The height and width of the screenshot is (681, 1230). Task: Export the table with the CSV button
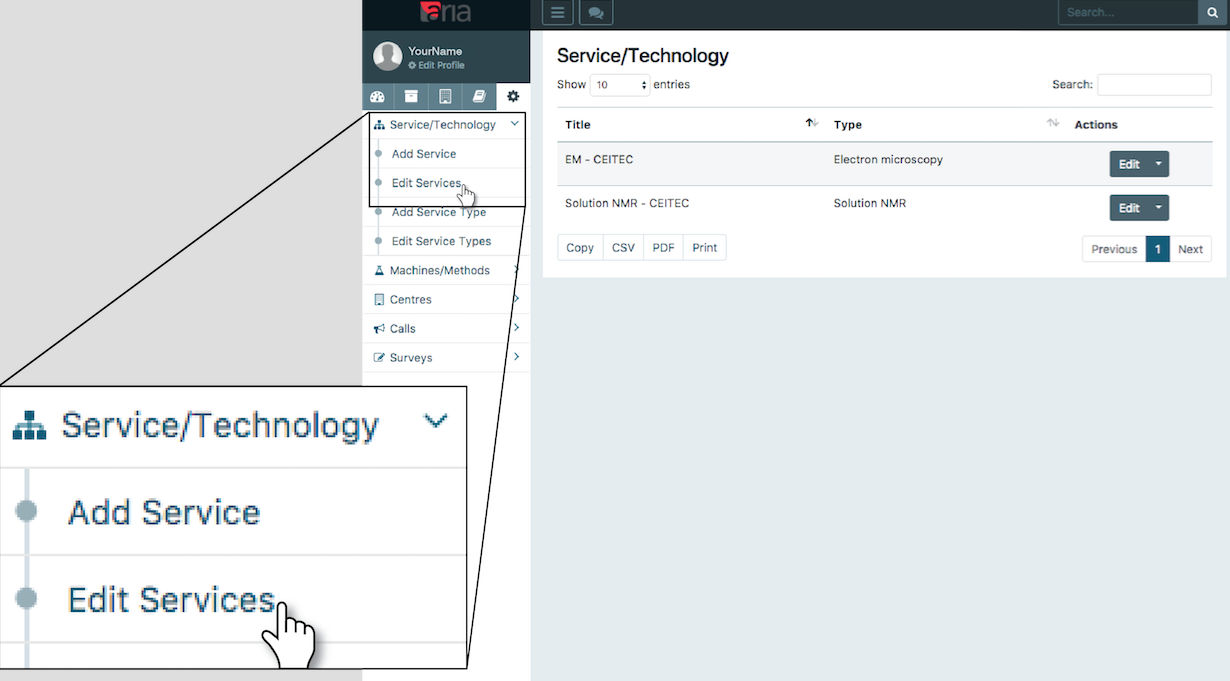point(623,248)
